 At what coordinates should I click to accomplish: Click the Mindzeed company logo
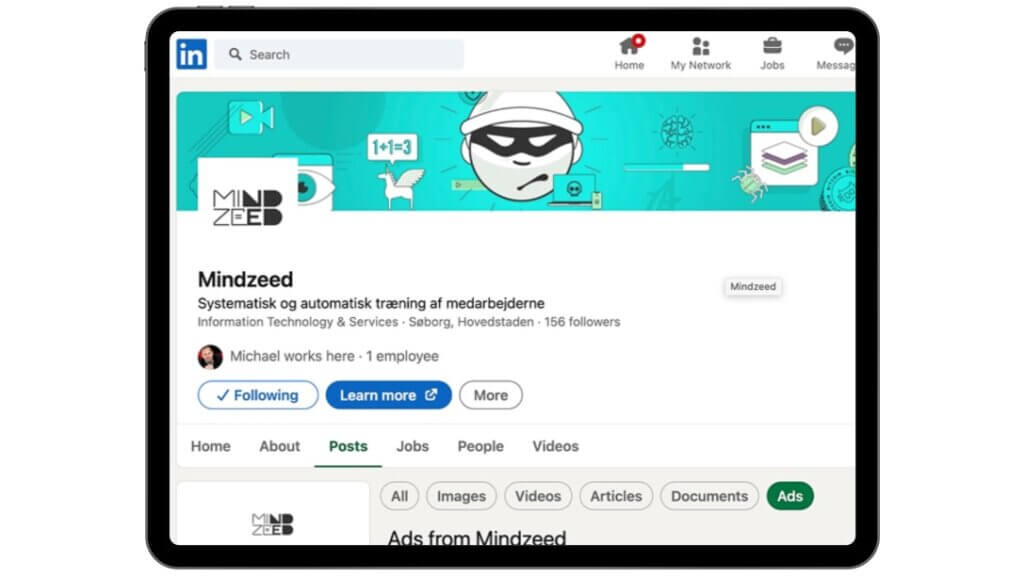248,207
